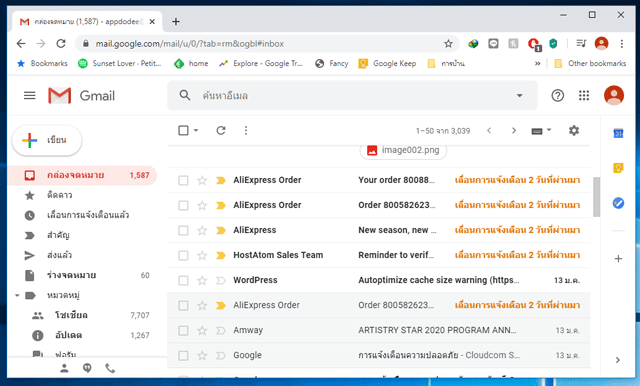Image resolution: width=640 pixels, height=386 pixels.
Task: Open the Fancy bookmark
Action: coord(332,63)
